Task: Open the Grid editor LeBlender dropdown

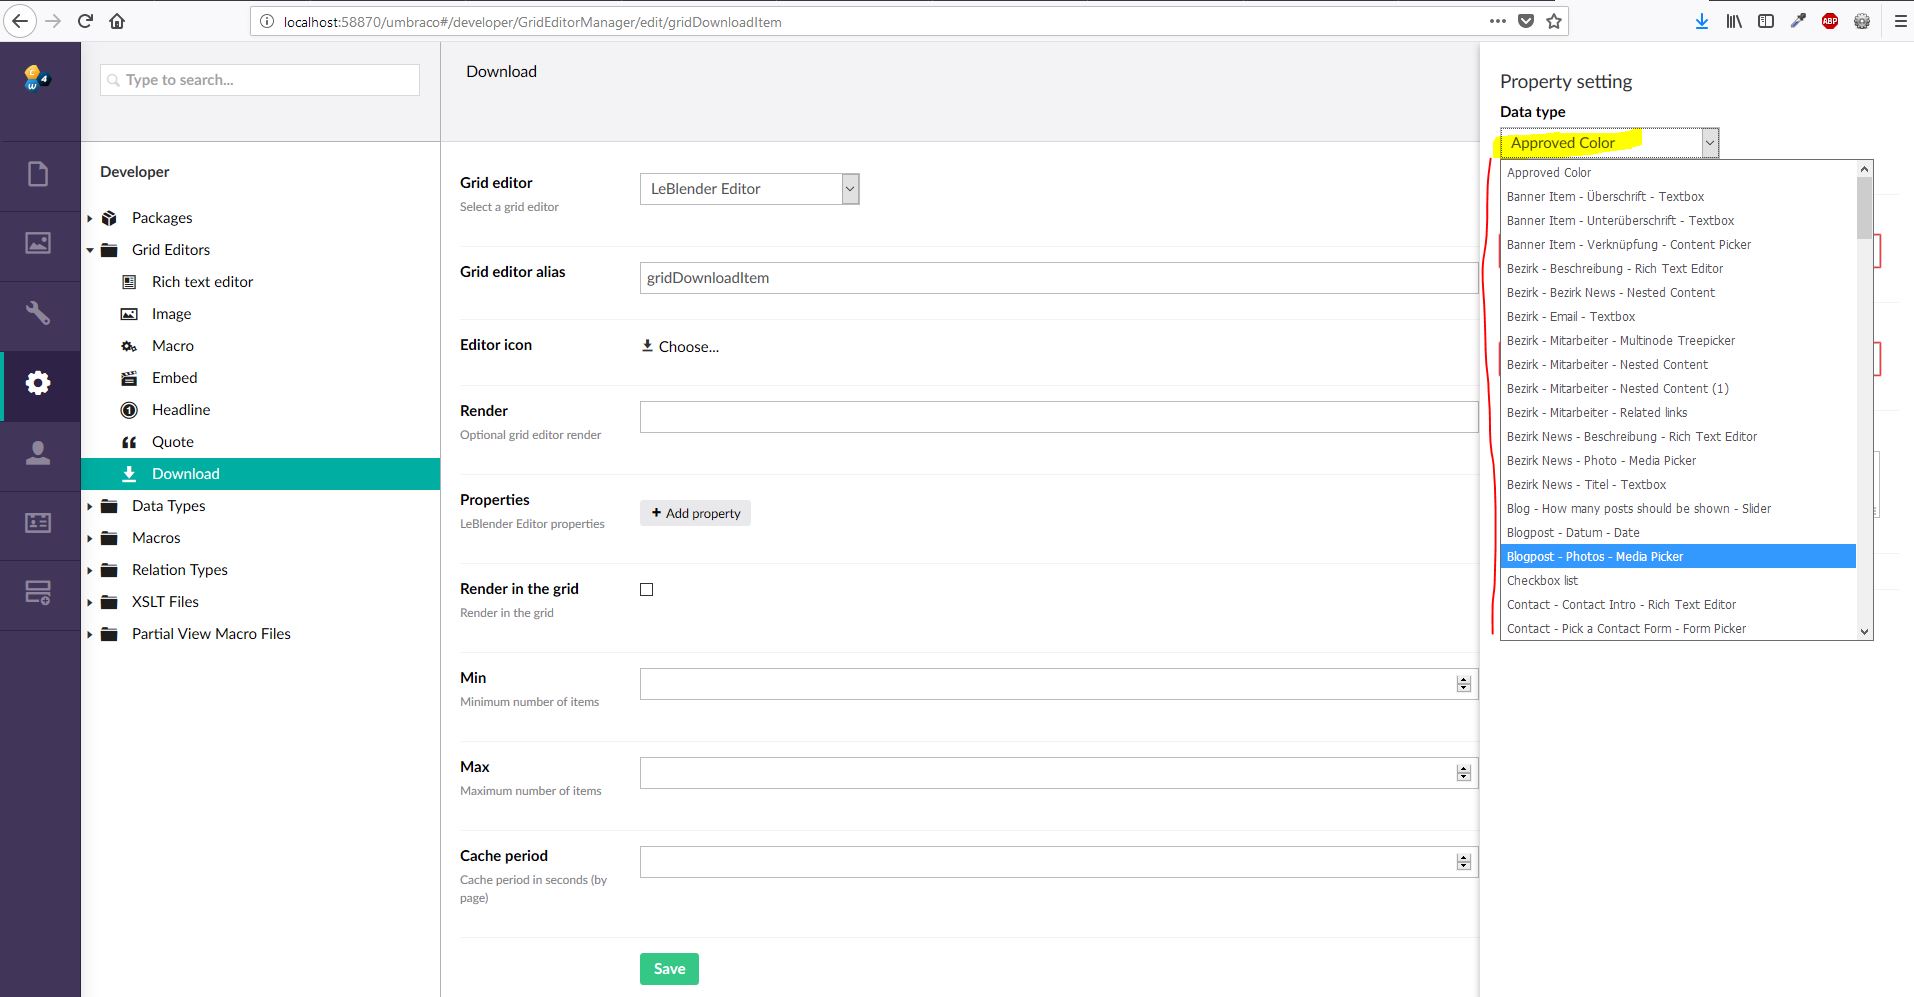Action: coord(750,189)
